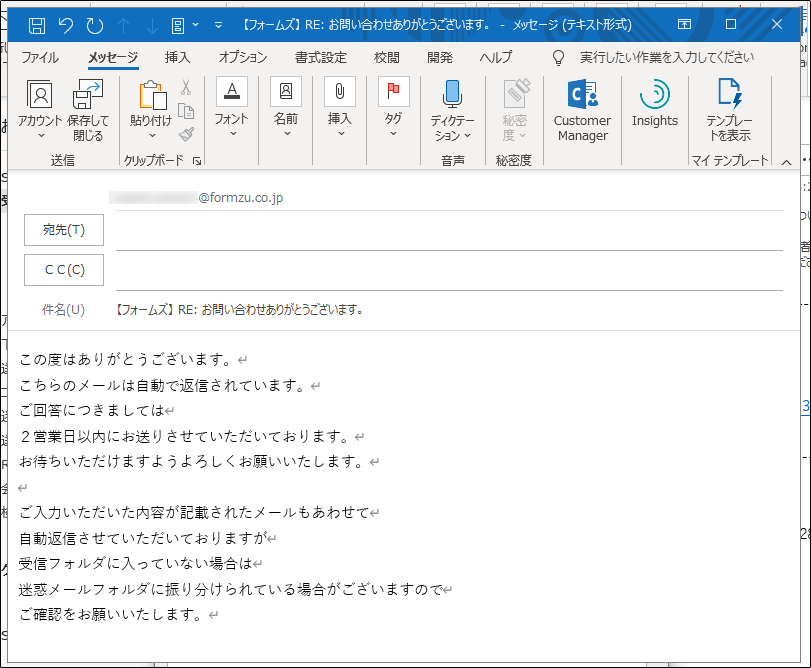Switch to the 書式設定 tab
Screen dimensions: 811x668
(x=321, y=57)
